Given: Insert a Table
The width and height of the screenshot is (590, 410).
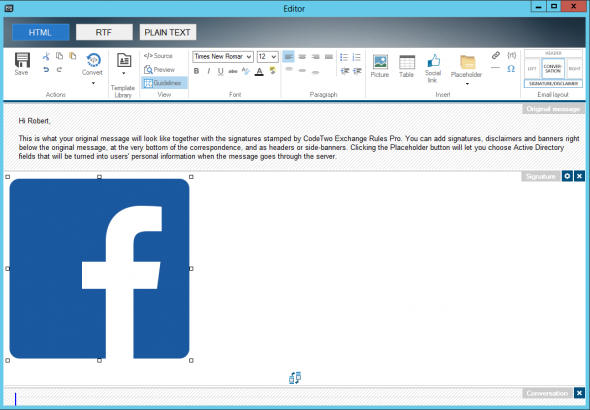Looking at the screenshot, I should (407, 66).
